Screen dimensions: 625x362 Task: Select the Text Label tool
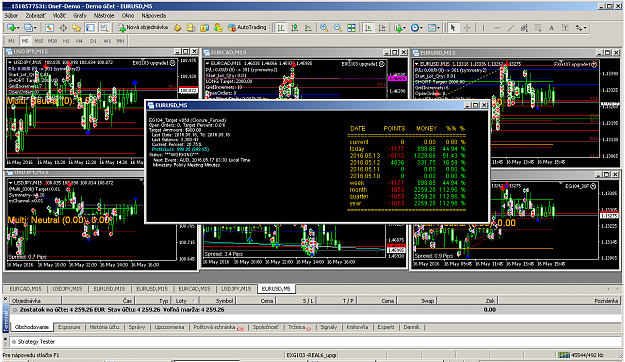[x=565, y=28]
